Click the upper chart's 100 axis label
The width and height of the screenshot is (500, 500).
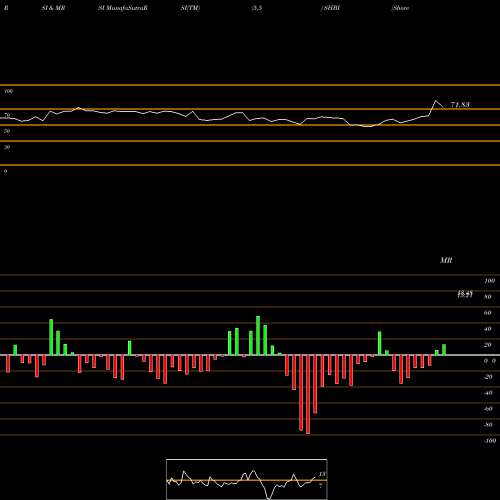tap(9, 91)
